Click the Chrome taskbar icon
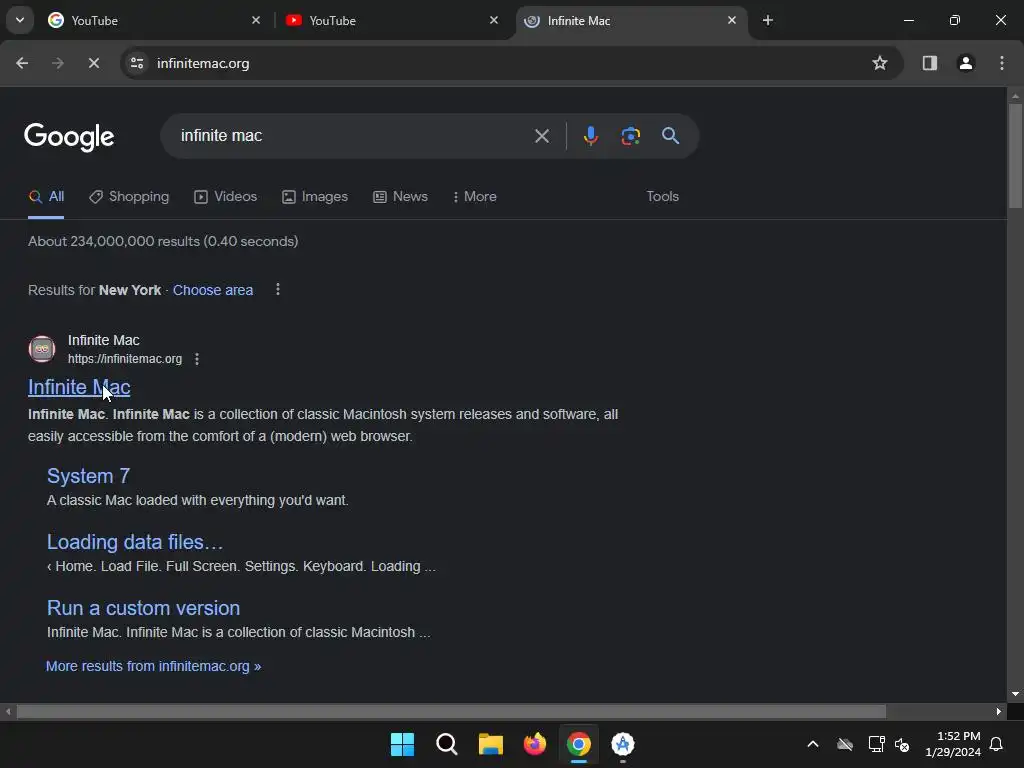Viewport: 1024px width, 768px height. click(579, 744)
